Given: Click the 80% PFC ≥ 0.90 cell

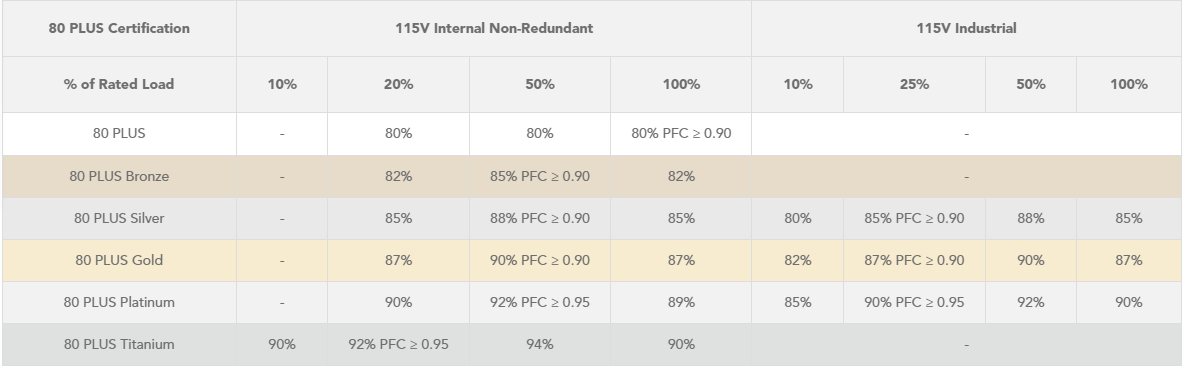Looking at the screenshot, I should [681, 134].
